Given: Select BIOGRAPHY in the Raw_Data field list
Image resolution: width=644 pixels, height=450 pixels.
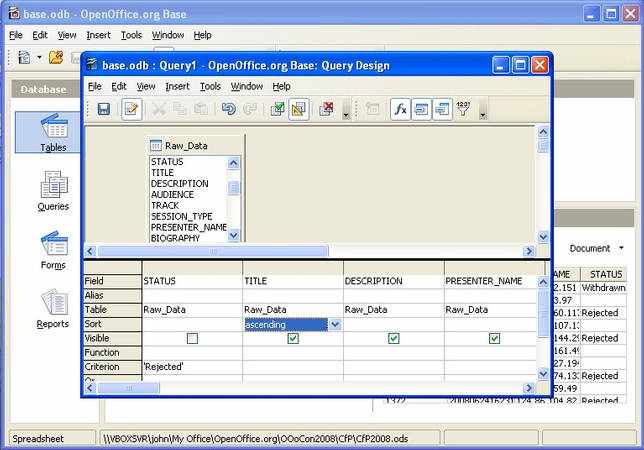Looking at the screenshot, I should point(175,238).
